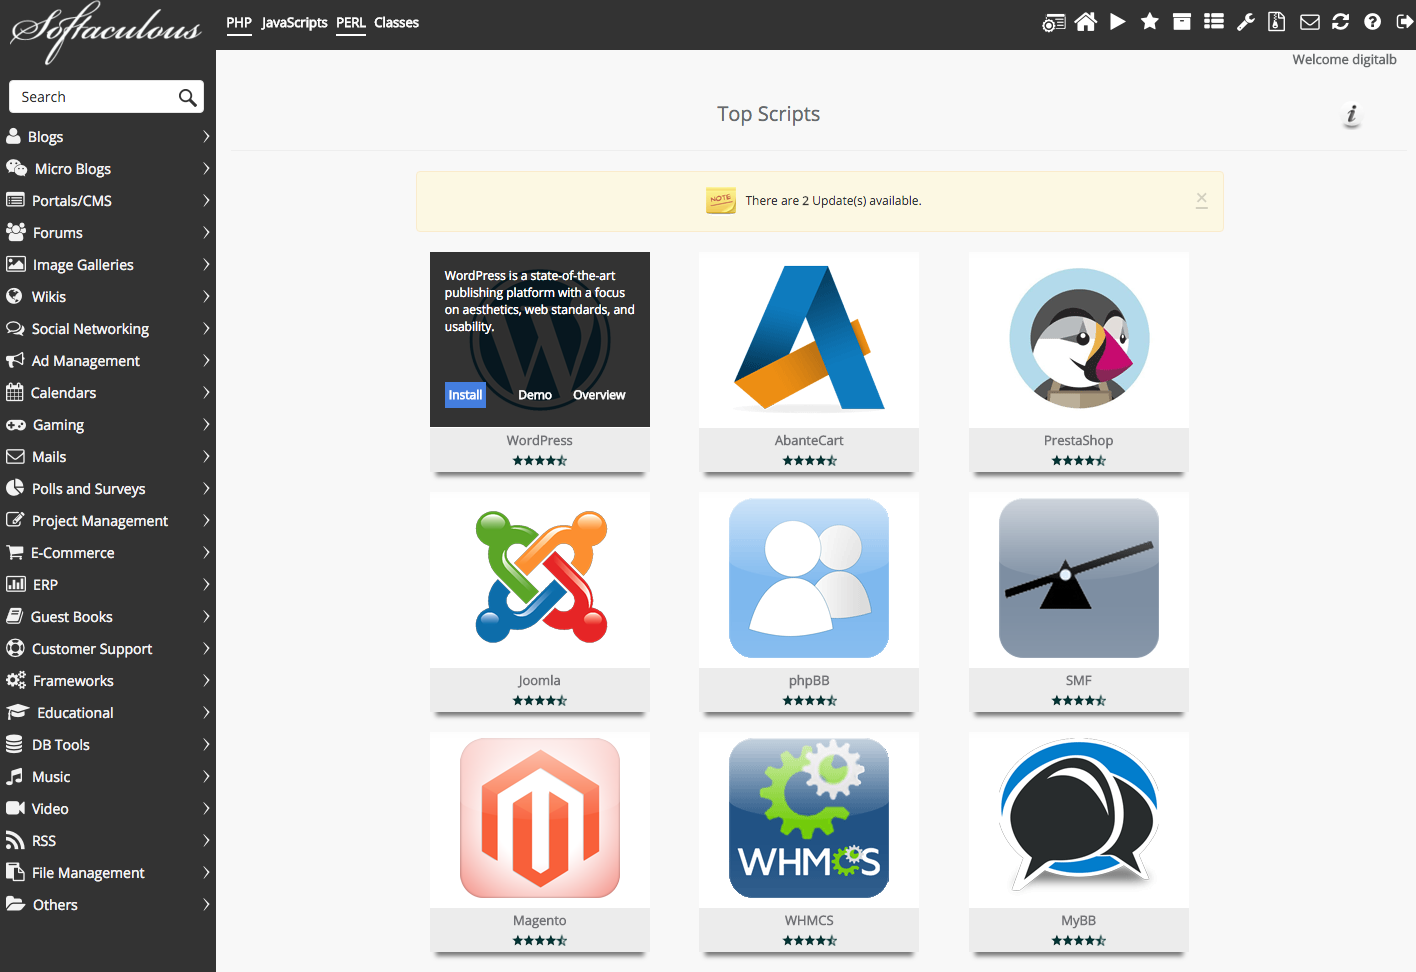Log out via the exit icon
1416x972 pixels.
pos(1405,21)
